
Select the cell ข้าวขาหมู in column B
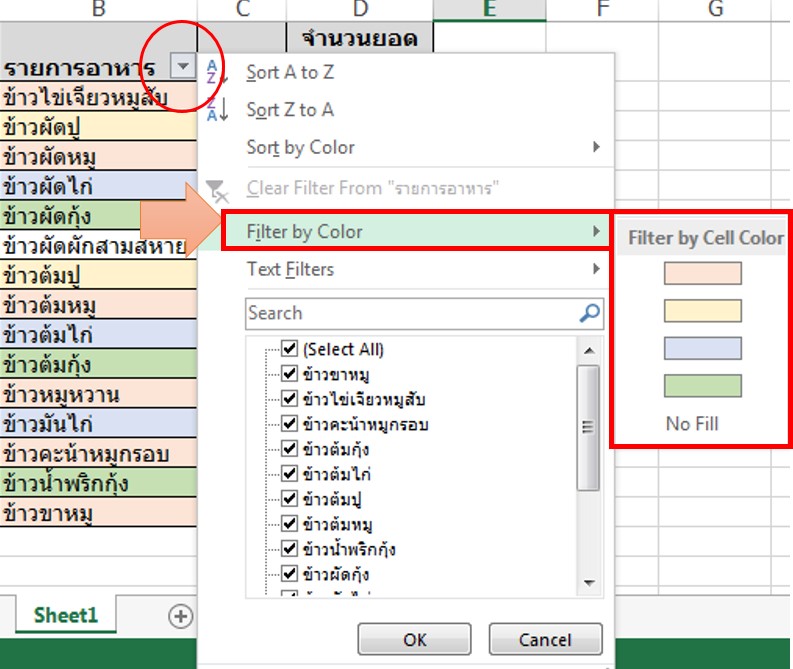pos(98,513)
